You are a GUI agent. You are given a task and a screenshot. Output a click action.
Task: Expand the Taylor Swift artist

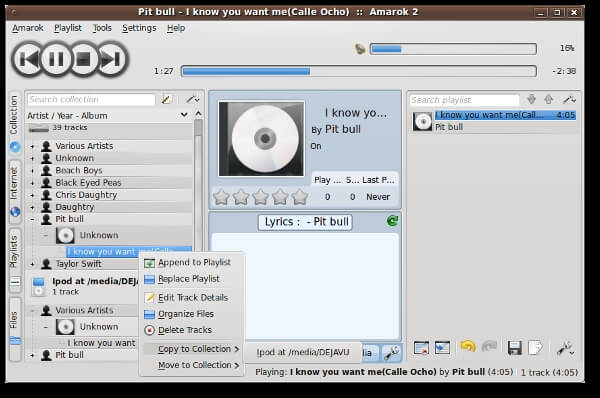[33, 264]
